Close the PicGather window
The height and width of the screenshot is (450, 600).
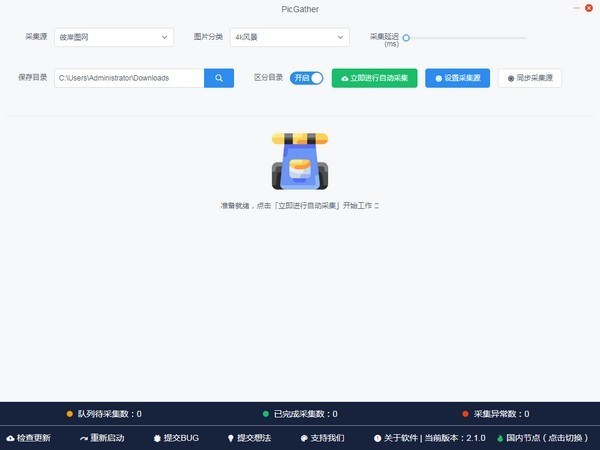[x=589, y=8]
